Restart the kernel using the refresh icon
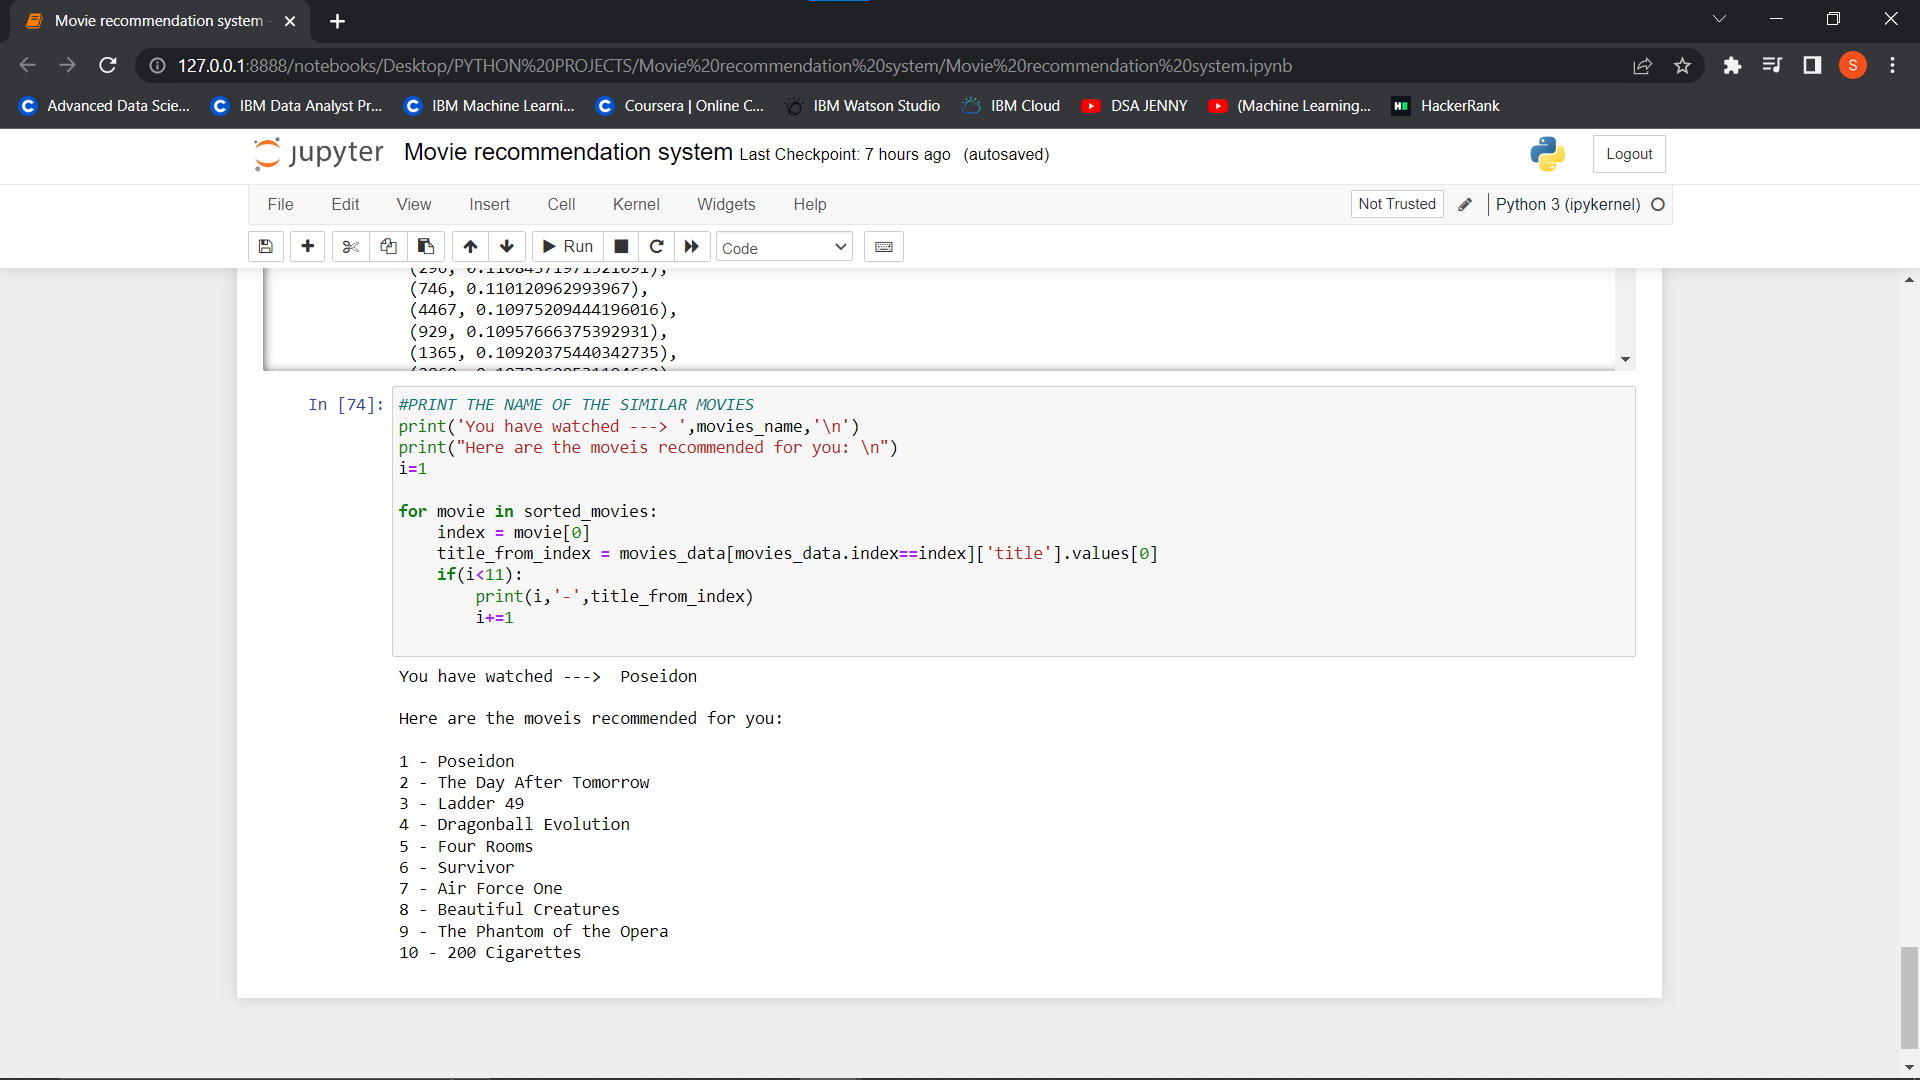 pyautogui.click(x=657, y=246)
